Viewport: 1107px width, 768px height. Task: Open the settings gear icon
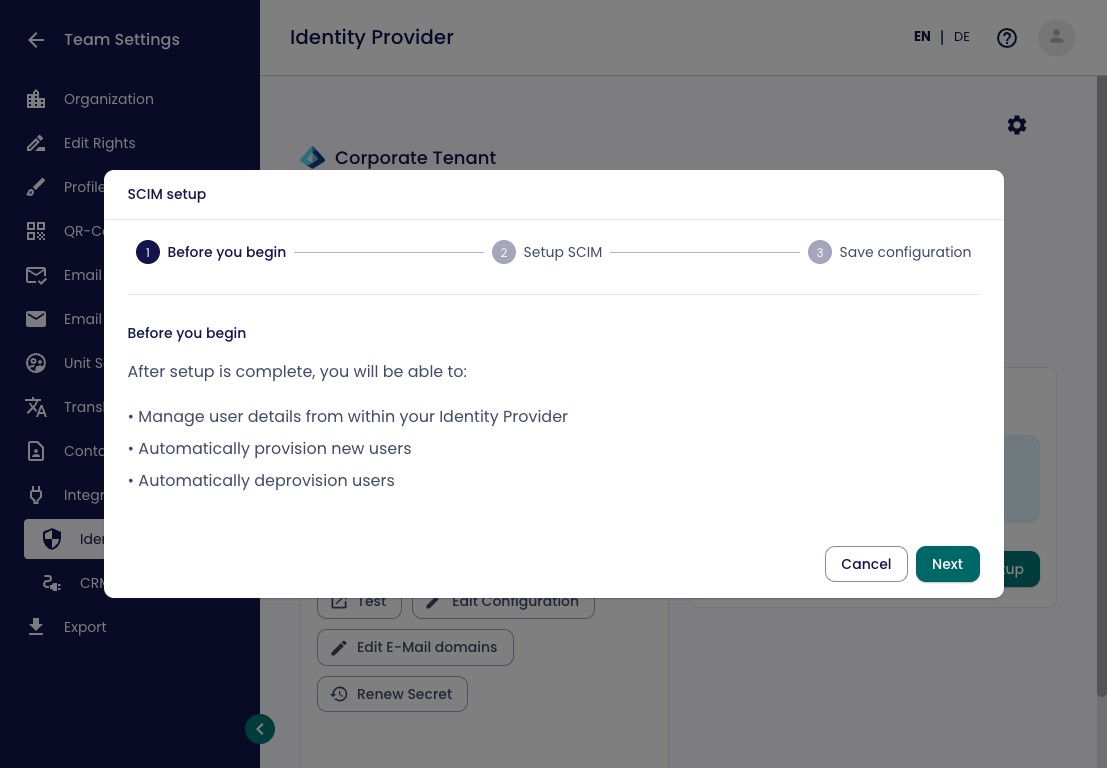[1017, 126]
